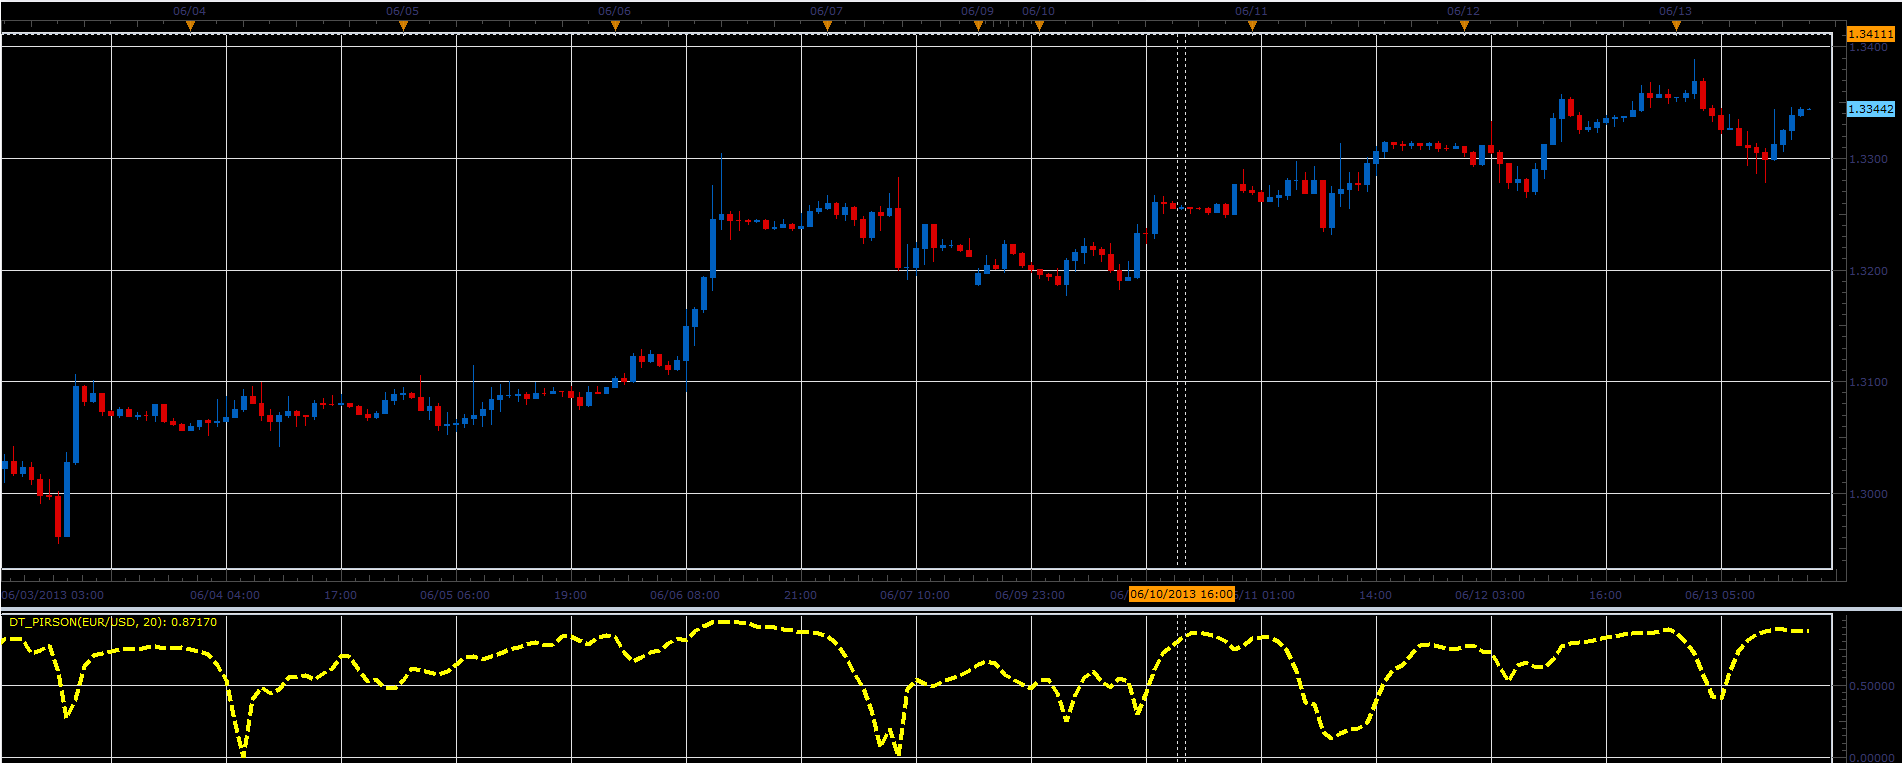
Task: Click the 06/07 day marker triangle
Action: point(827,26)
